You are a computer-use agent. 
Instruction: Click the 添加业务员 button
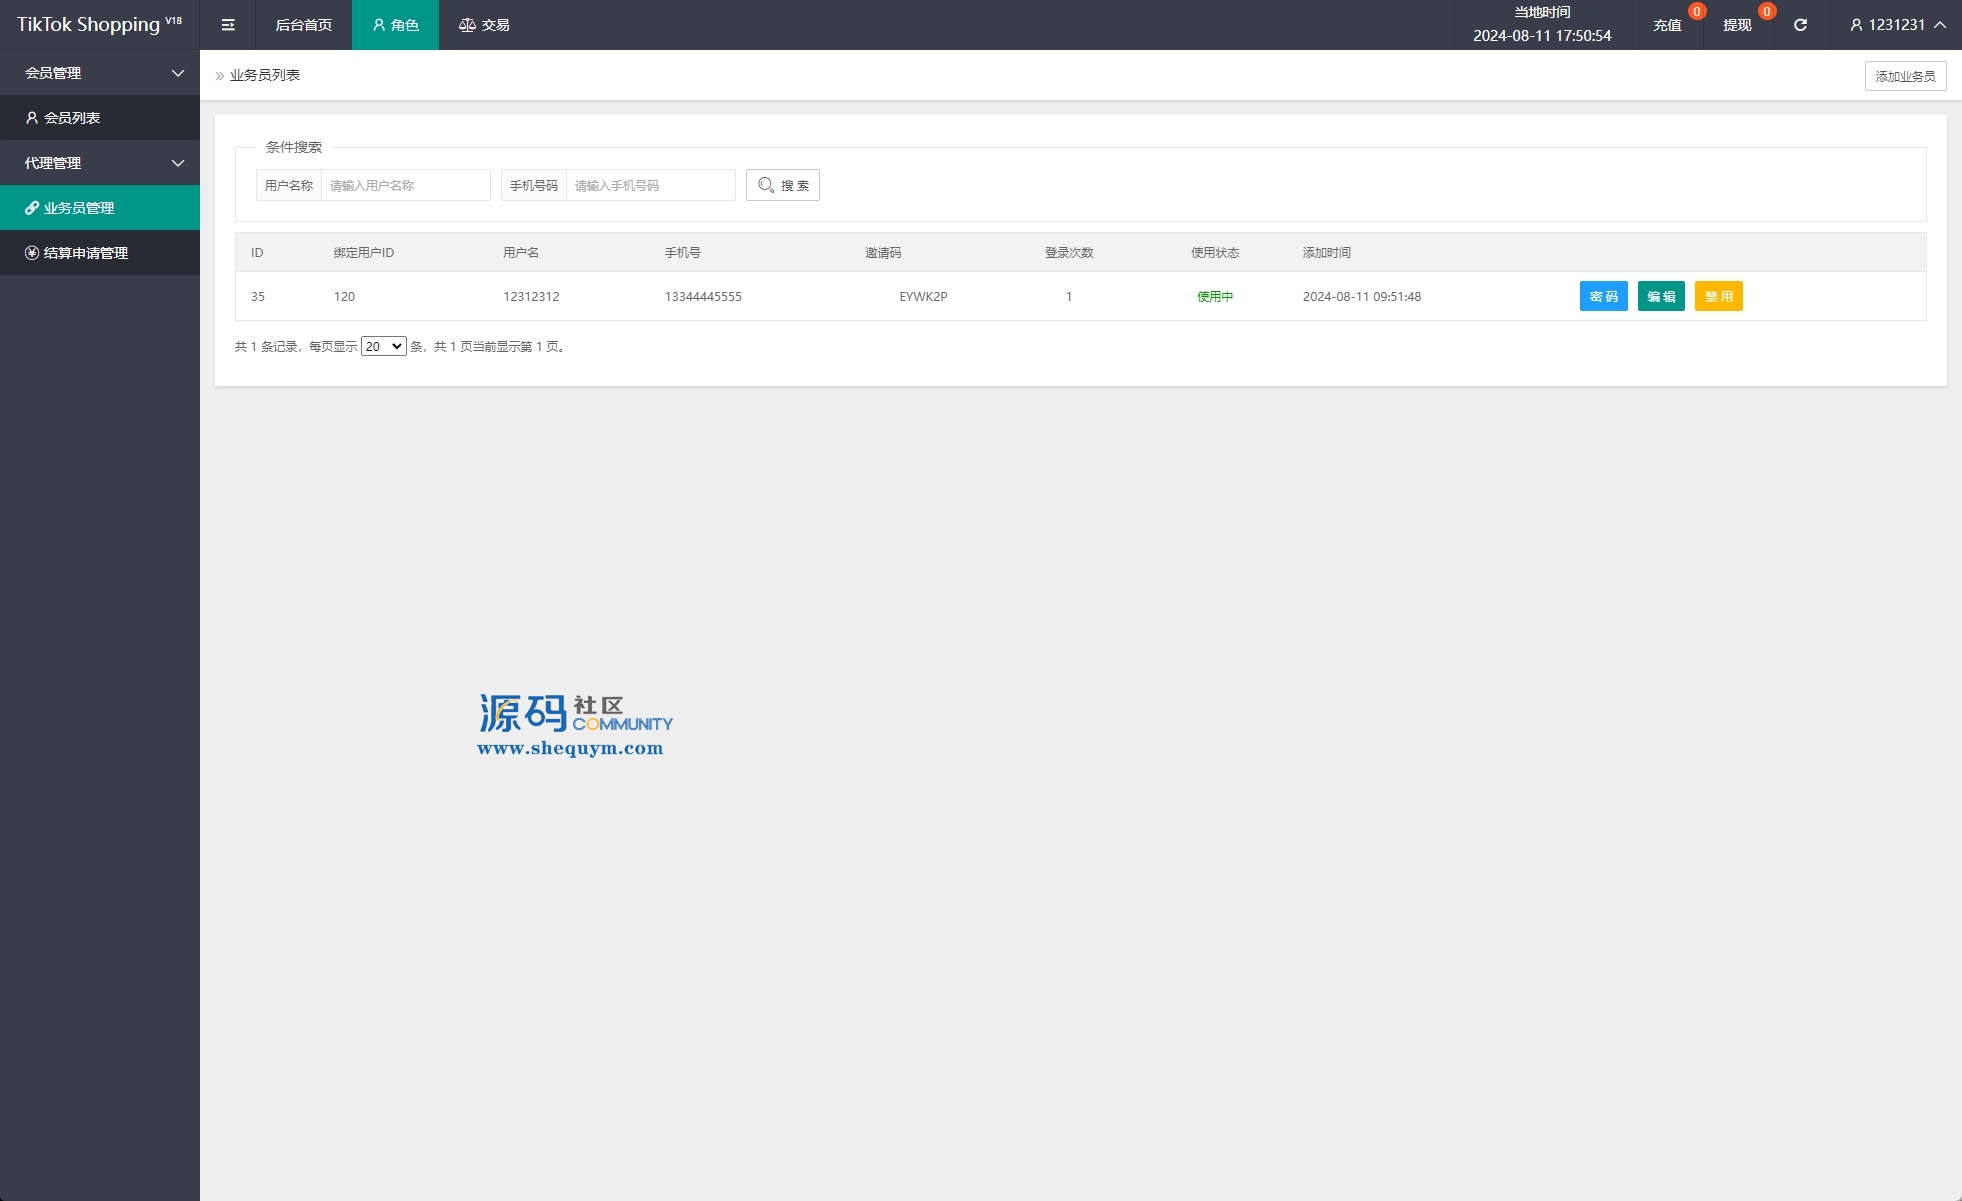point(1905,76)
